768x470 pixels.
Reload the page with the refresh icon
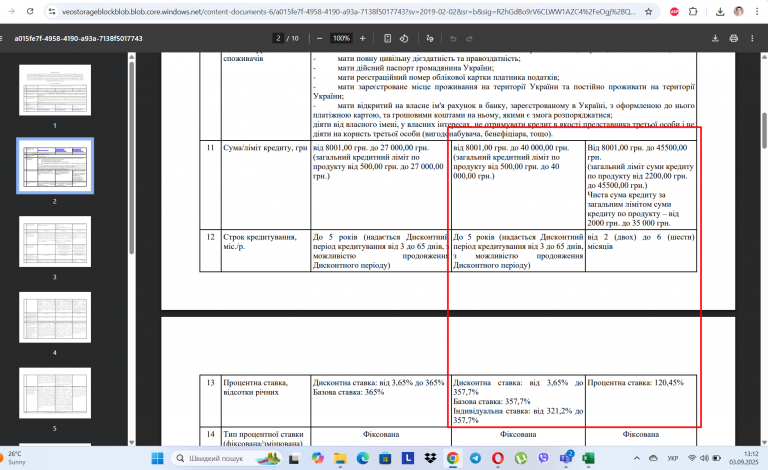30,11
